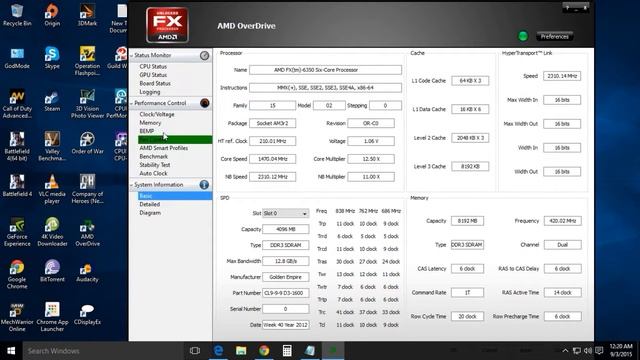Collapse the Status Monitor section
640x360 pixels.
132,56
